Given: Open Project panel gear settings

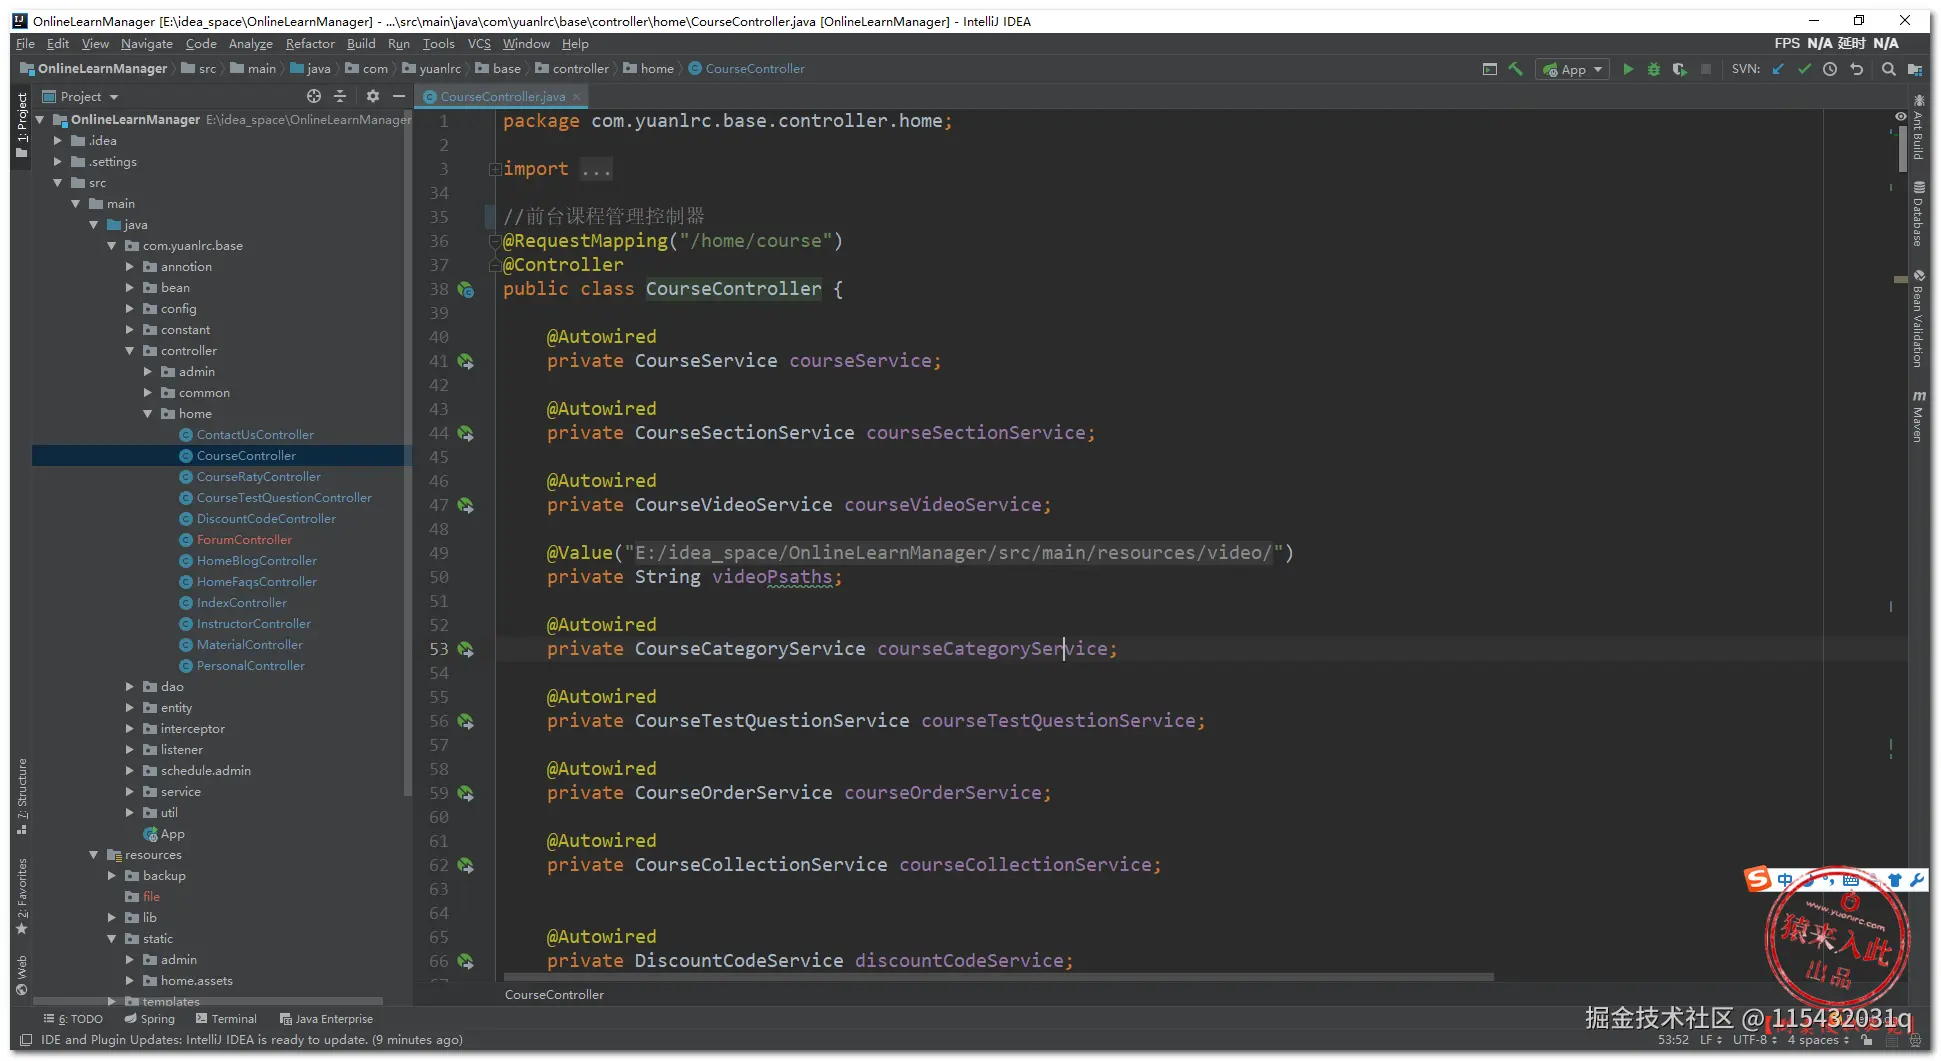Looking at the screenshot, I should point(372,96).
